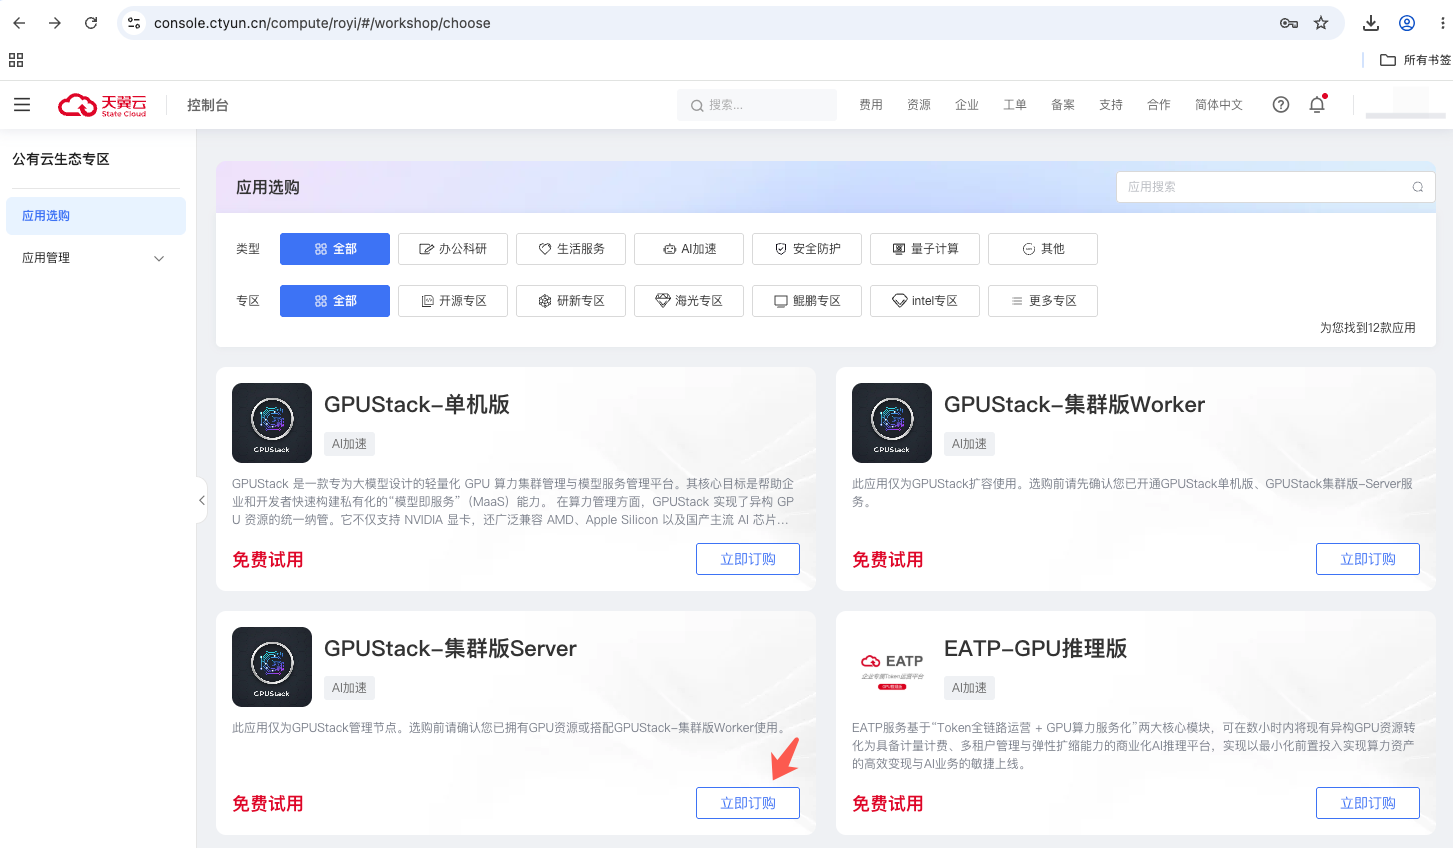Open the saved passwords key icon
1453x848 pixels.
[x=1289, y=23]
